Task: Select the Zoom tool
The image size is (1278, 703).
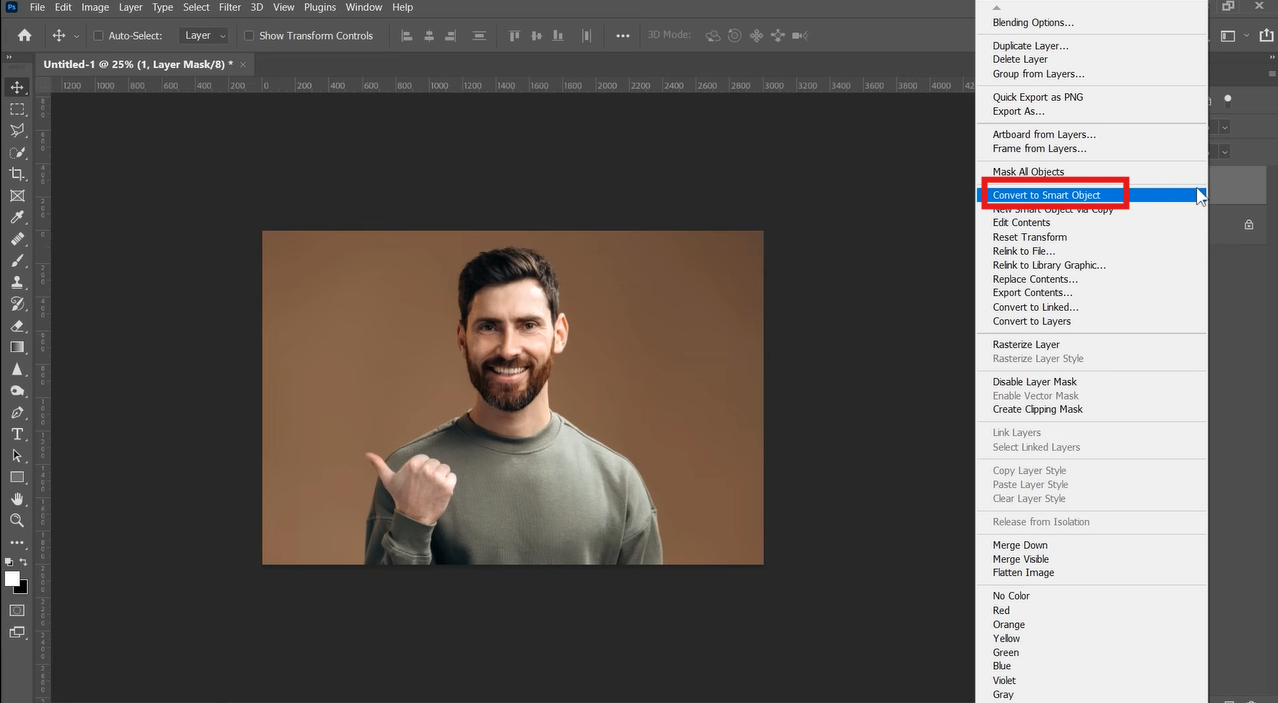Action: tap(16, 520)
